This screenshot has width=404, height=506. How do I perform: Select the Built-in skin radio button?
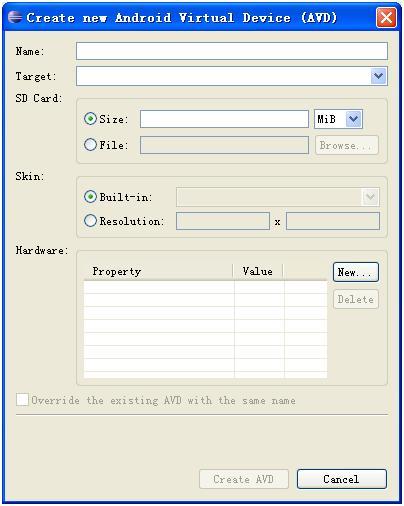click(90, 197)
